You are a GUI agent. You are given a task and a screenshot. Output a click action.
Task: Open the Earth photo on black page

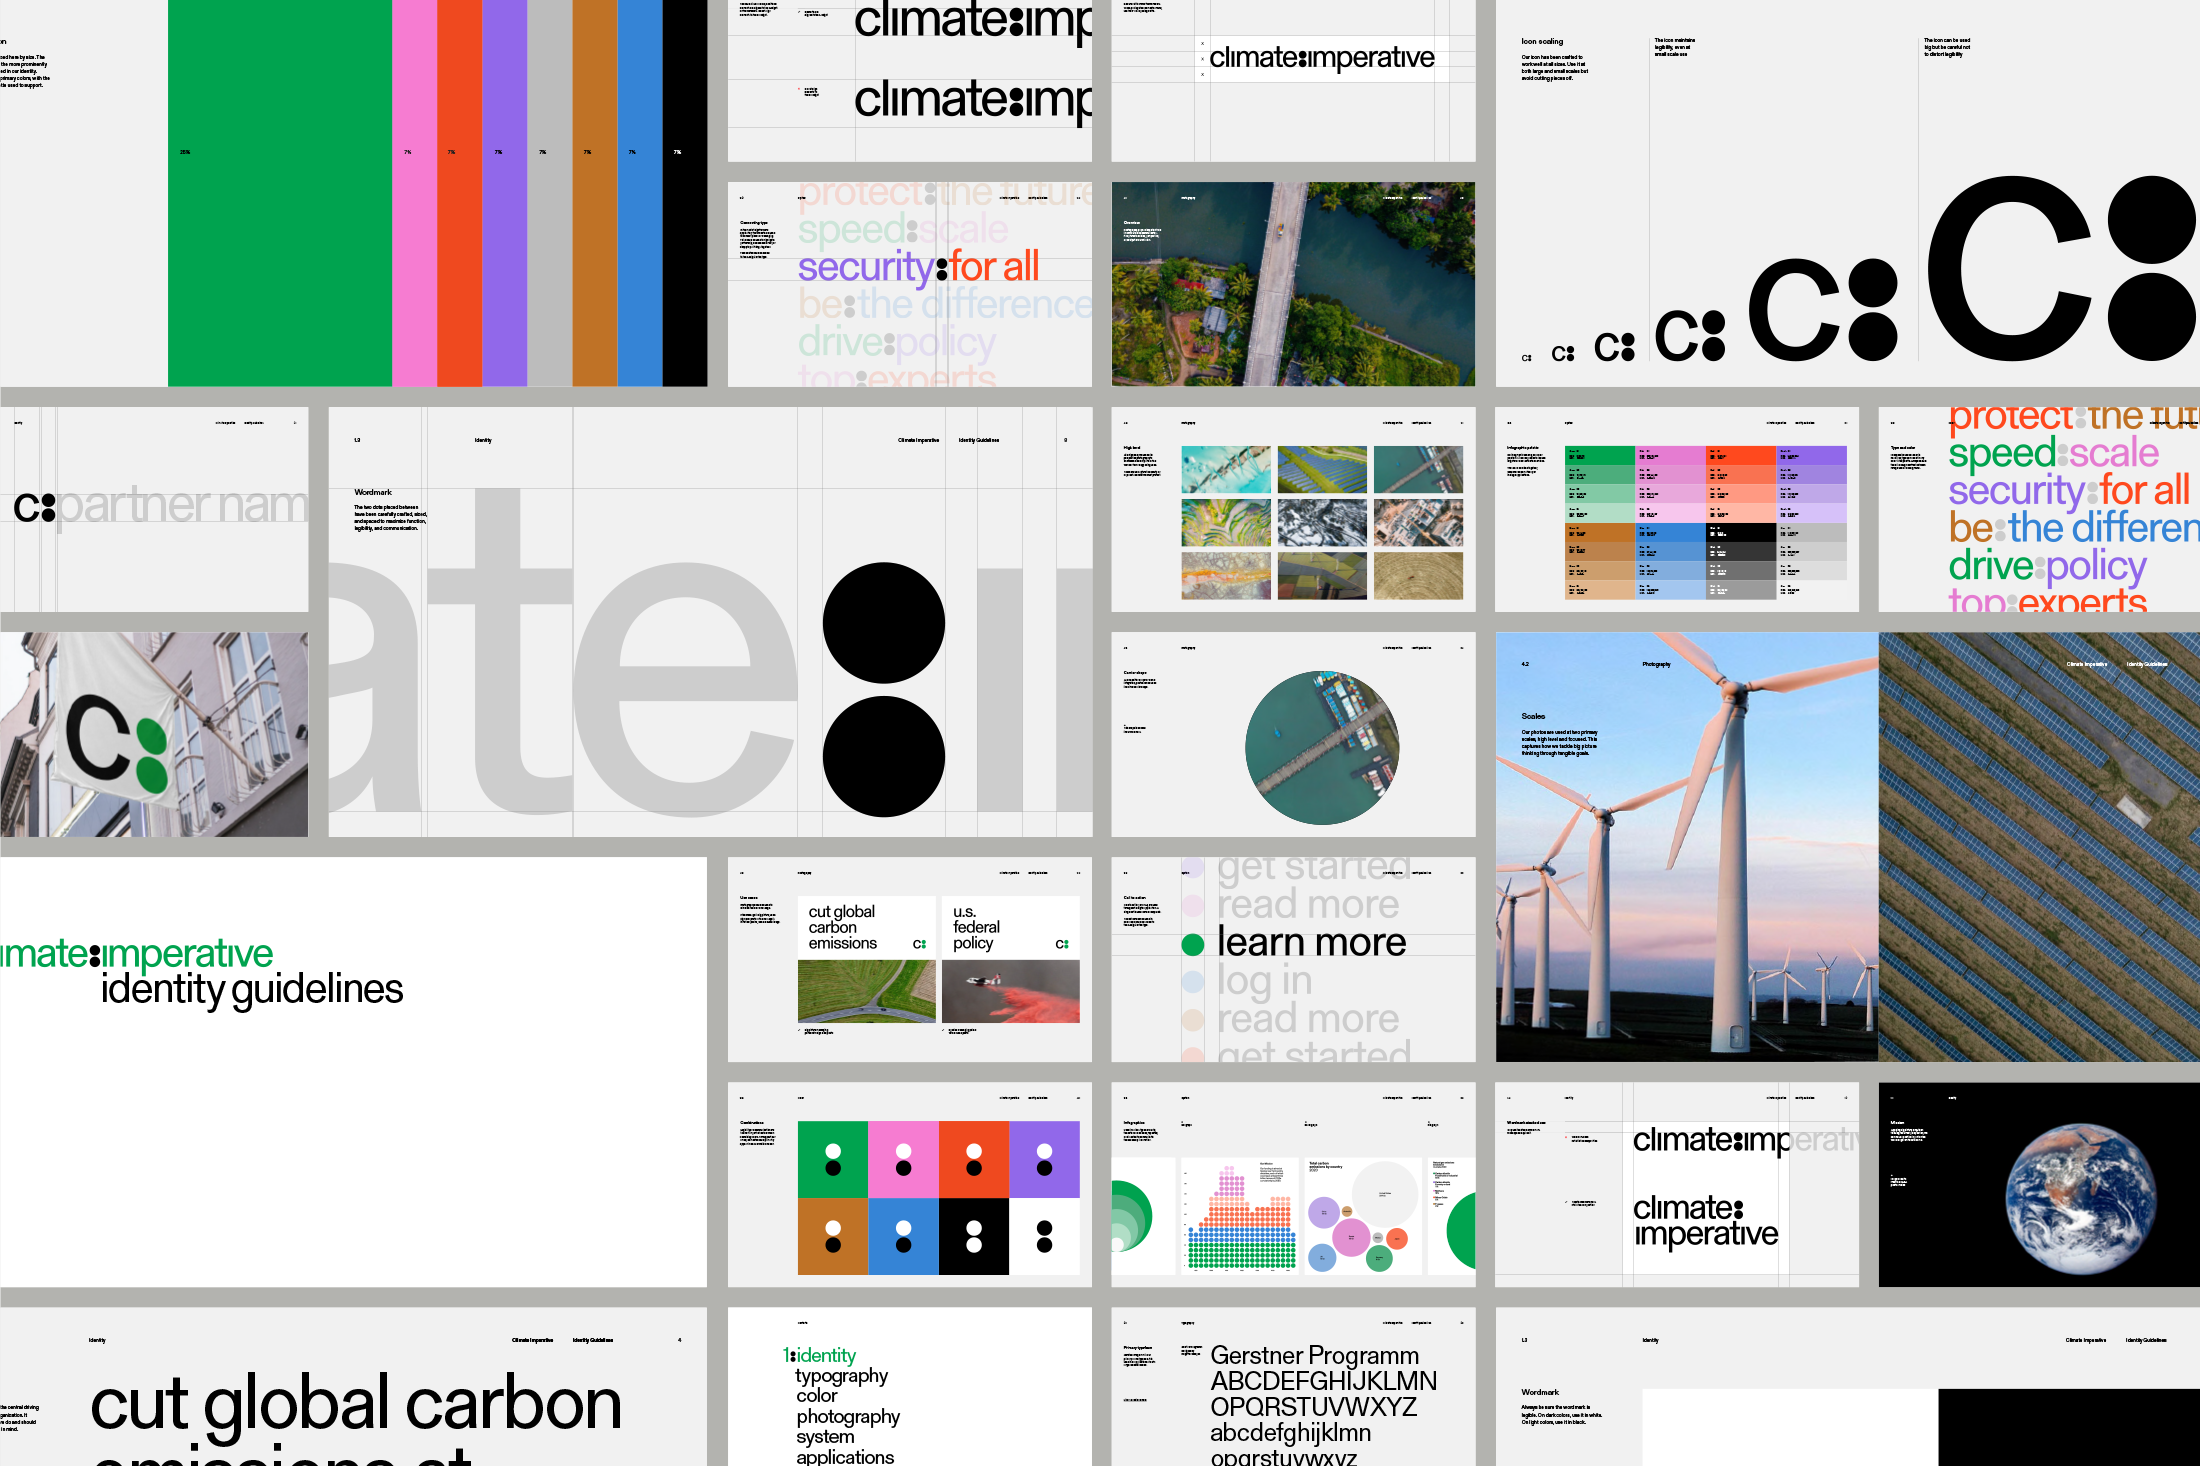pyautogui.click(x=2080, y=1198)
